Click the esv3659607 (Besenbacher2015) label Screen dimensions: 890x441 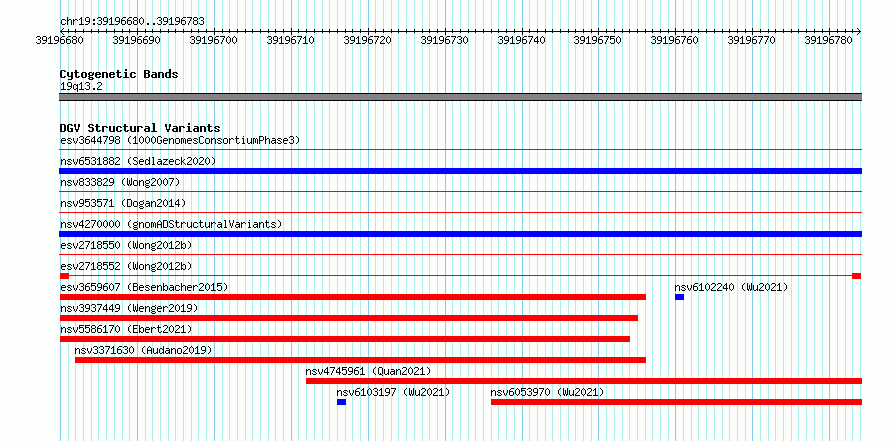tap(144, 287)
